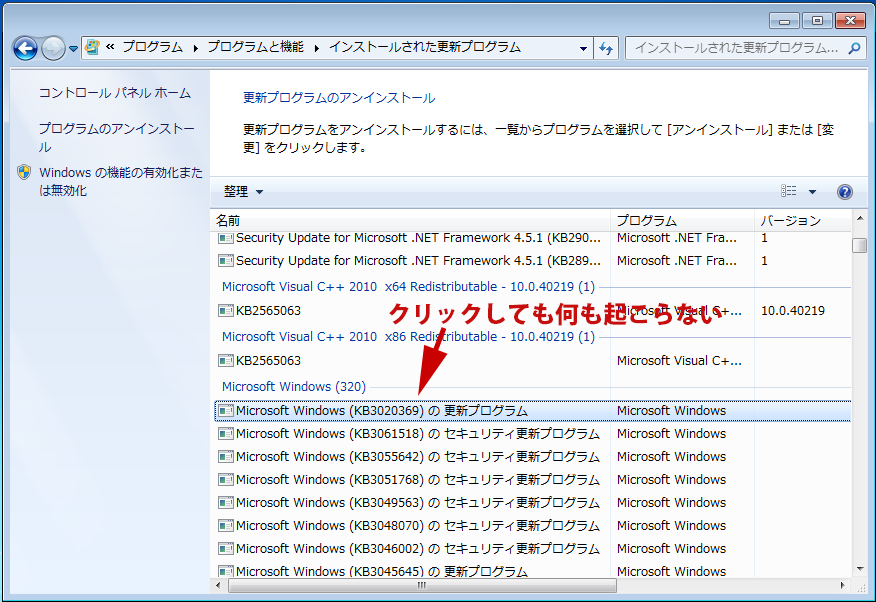Click the vertical scrollbar thumb

click(860, 246)
